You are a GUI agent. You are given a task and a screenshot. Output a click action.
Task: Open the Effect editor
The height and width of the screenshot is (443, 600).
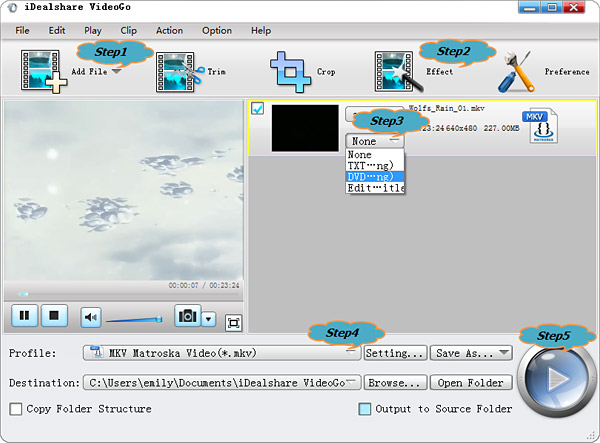(413, 72)
